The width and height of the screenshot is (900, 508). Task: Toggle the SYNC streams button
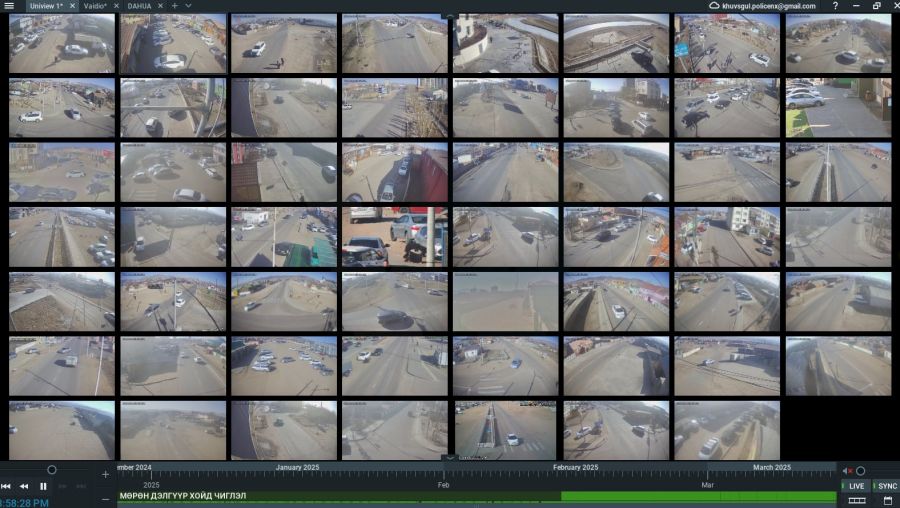pos(886,486)
